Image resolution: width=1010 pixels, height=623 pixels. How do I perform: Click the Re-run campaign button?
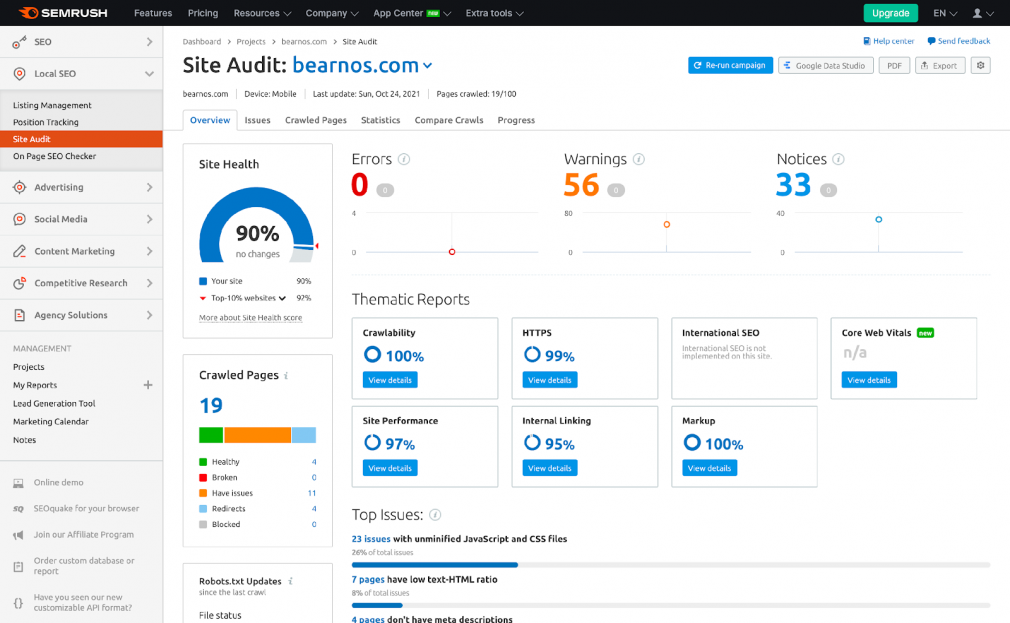730,65
